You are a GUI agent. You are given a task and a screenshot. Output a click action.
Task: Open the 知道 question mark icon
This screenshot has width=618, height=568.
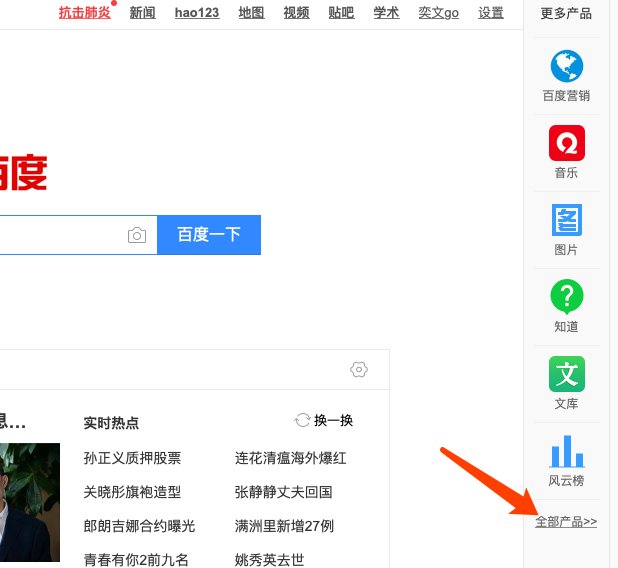pyautogui.click(x=567, y=296)
